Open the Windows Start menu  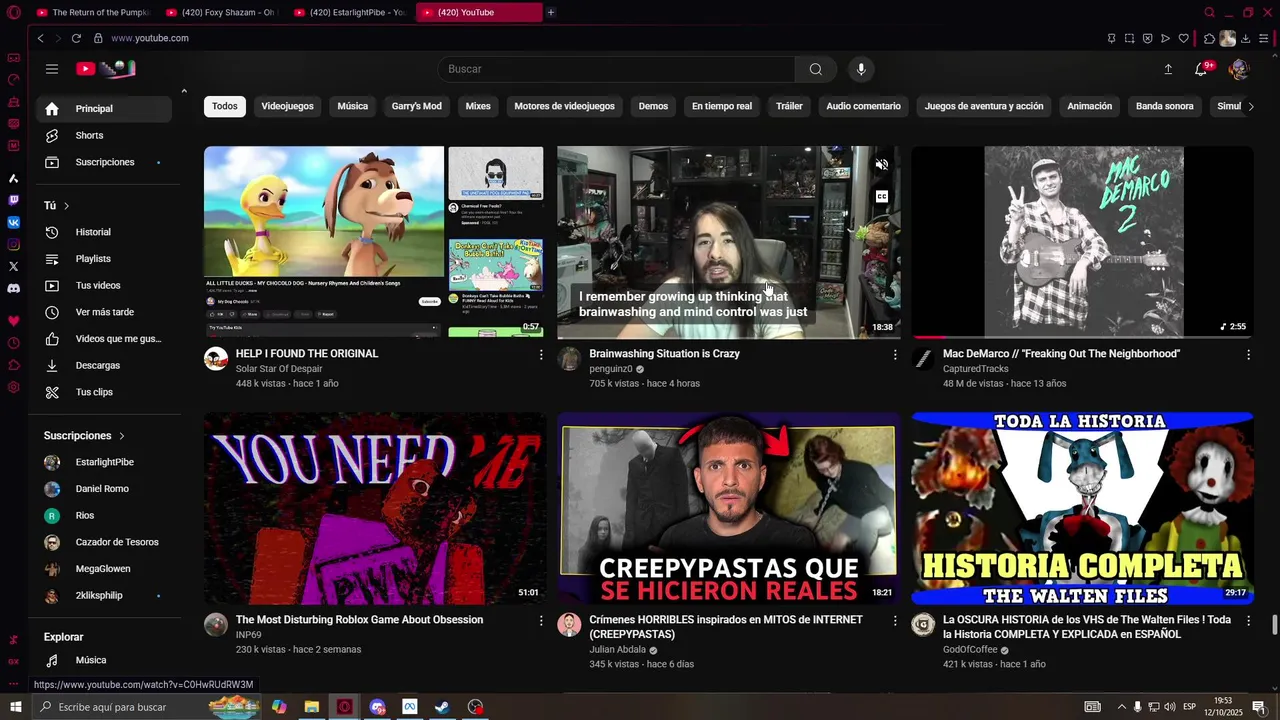(x=15, y=707)
